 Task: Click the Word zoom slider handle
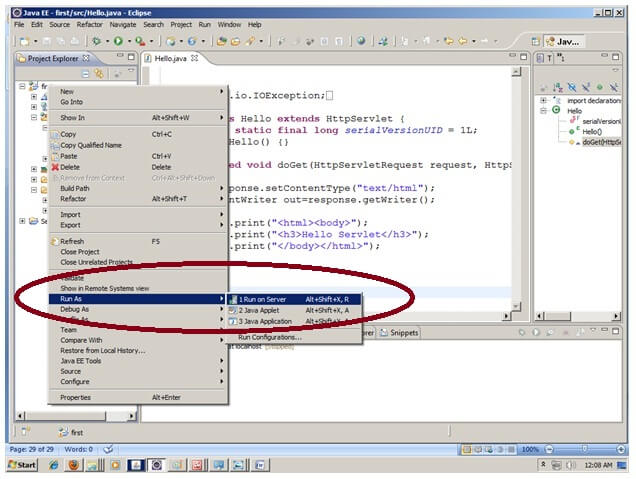[584, 449]
